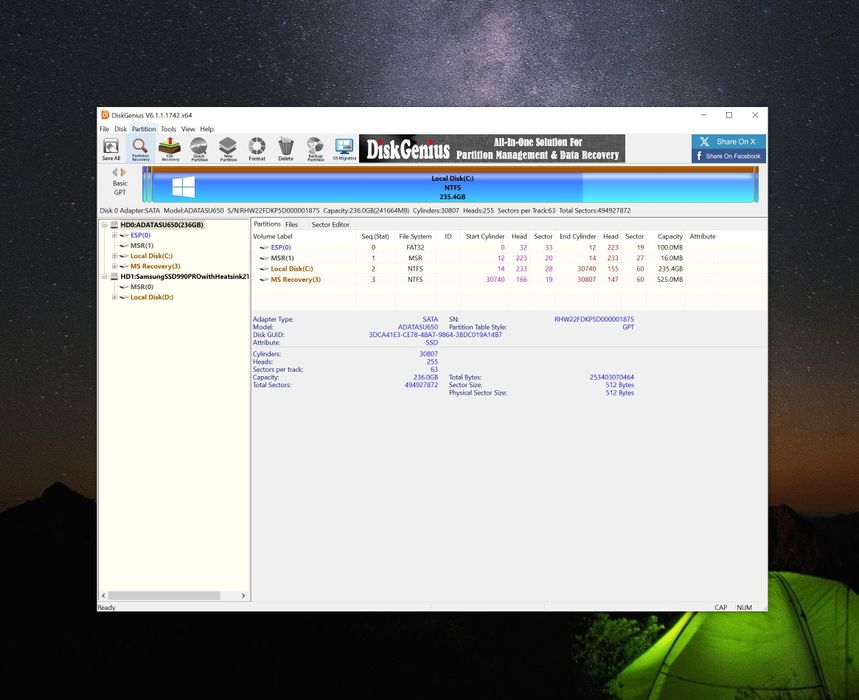
Task: Go to next disk with orange right arrow
Action: 123,173
